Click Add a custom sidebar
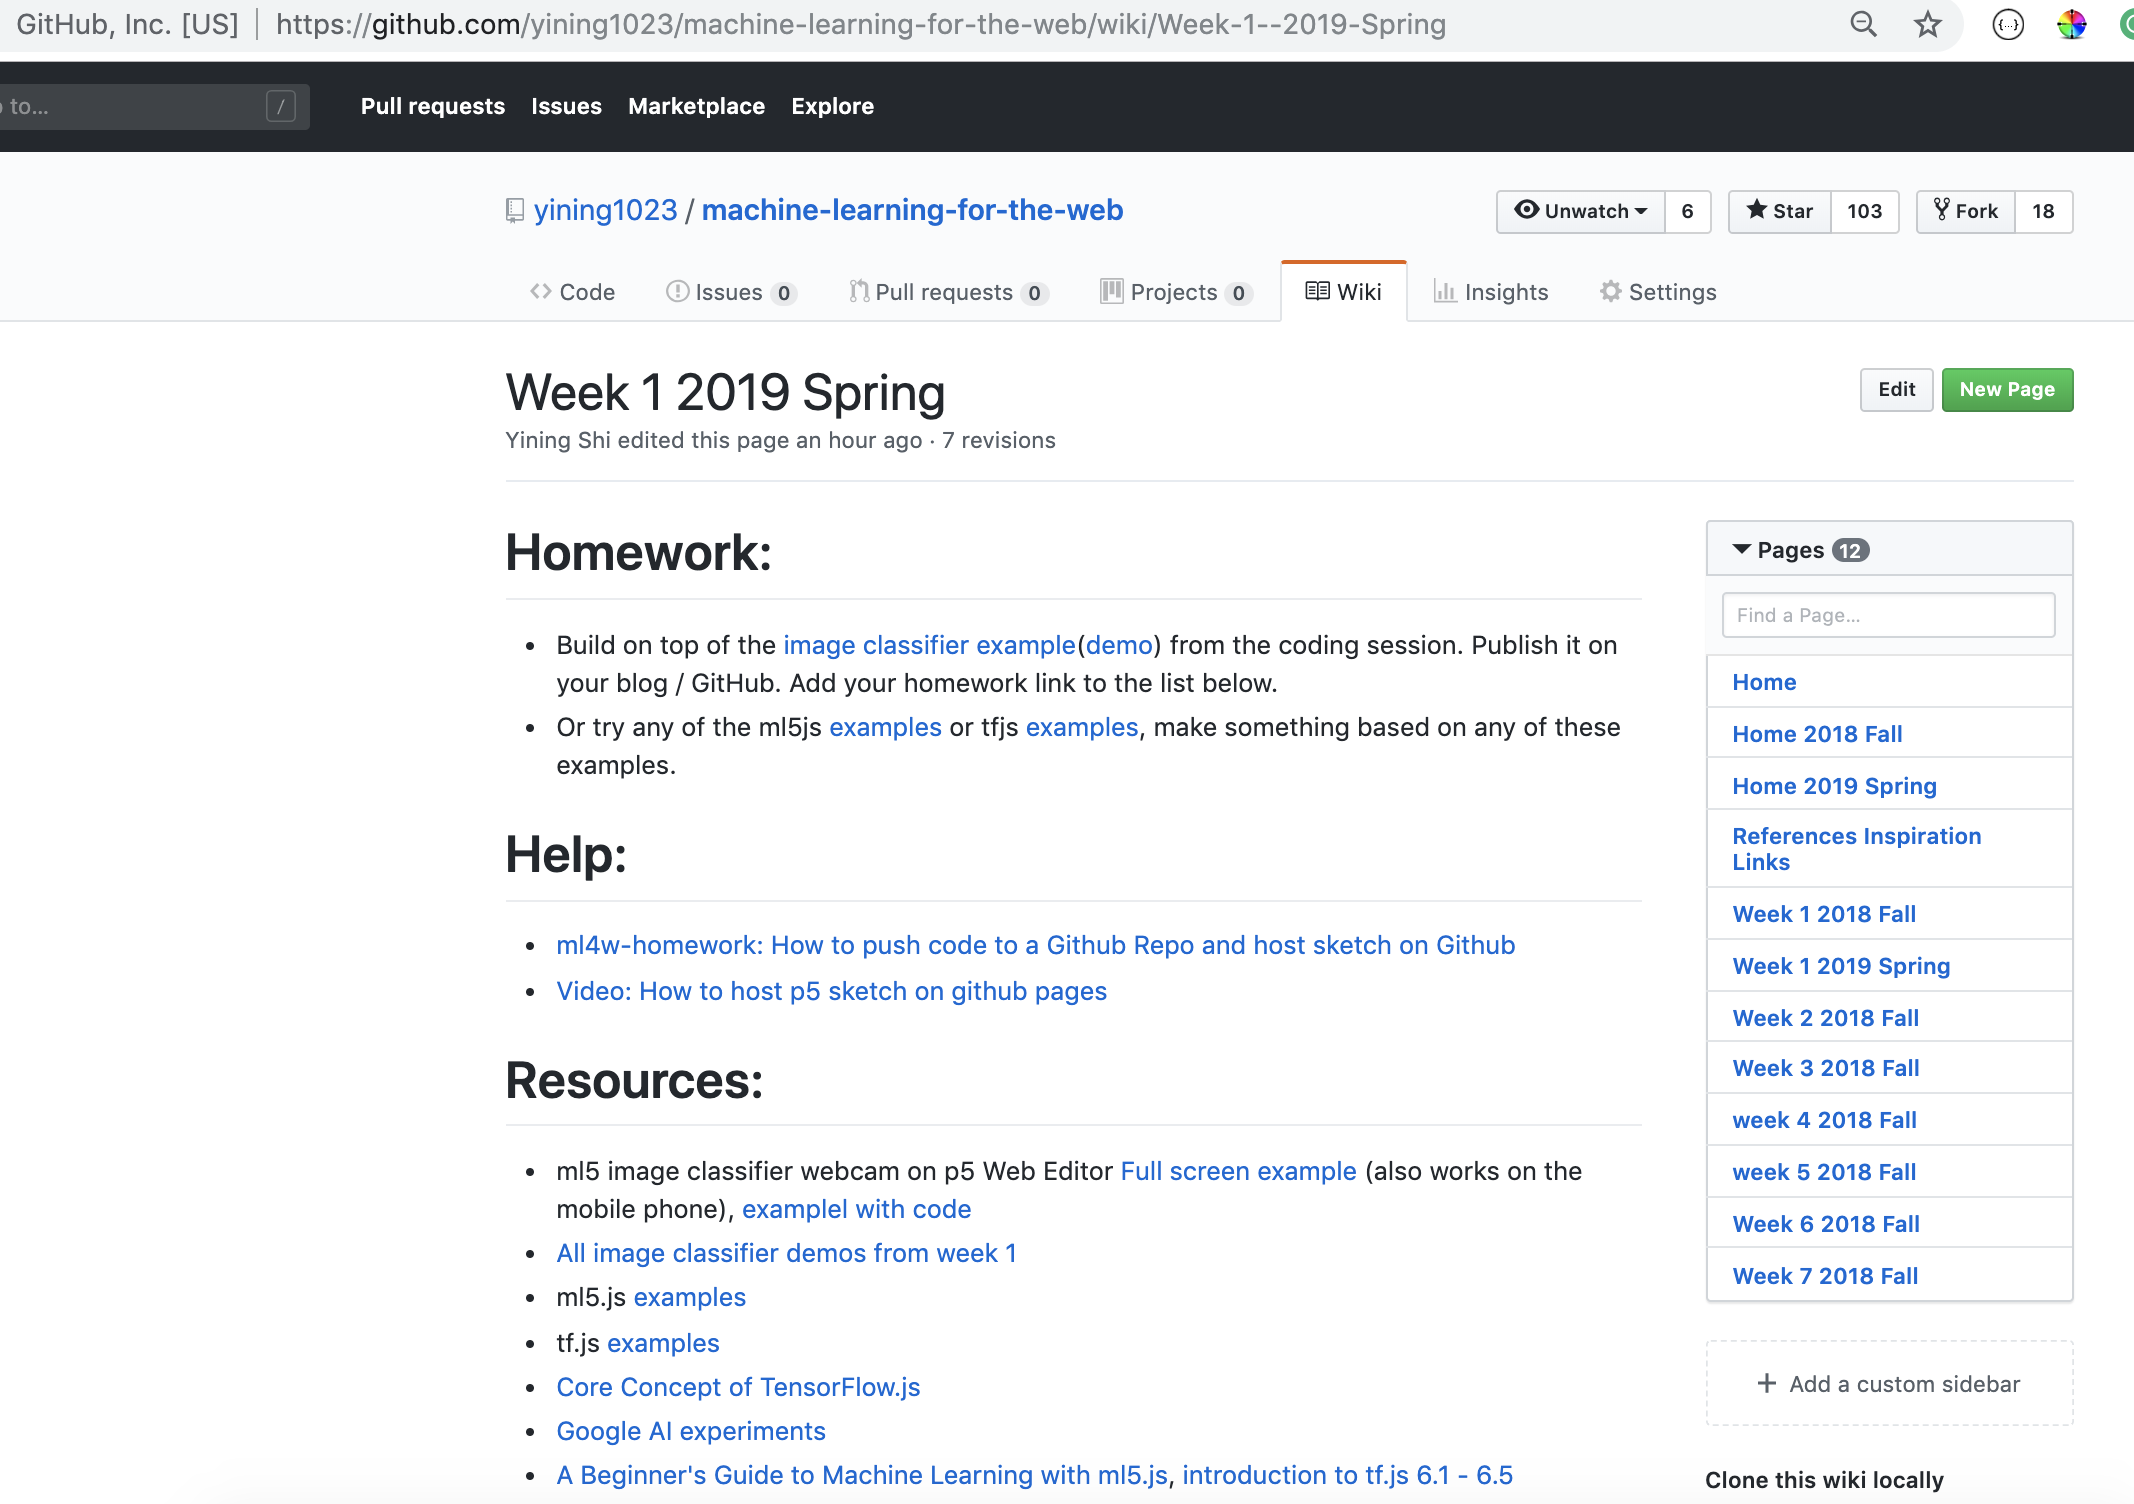 tap(1889, 1384)
